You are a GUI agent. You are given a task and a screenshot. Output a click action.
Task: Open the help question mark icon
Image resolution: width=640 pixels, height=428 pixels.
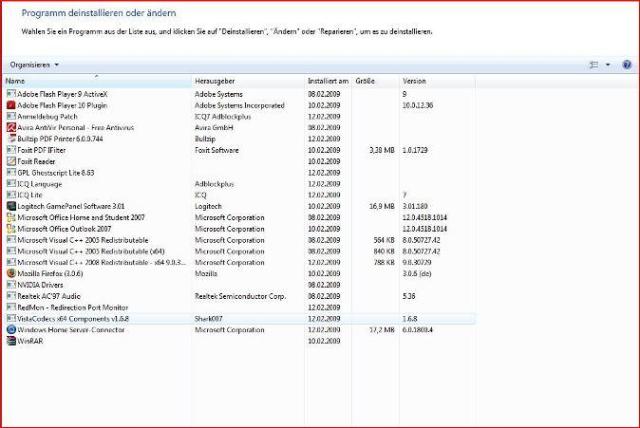(x=627, y=64)
